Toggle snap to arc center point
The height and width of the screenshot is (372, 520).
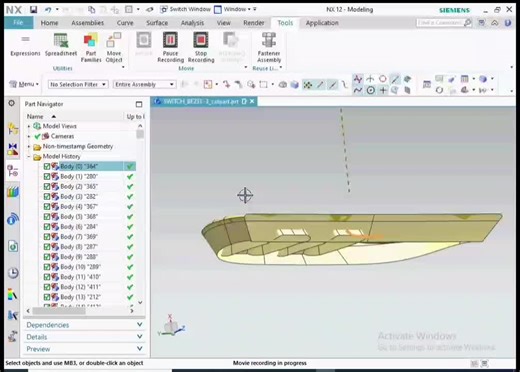pos(370,90)
